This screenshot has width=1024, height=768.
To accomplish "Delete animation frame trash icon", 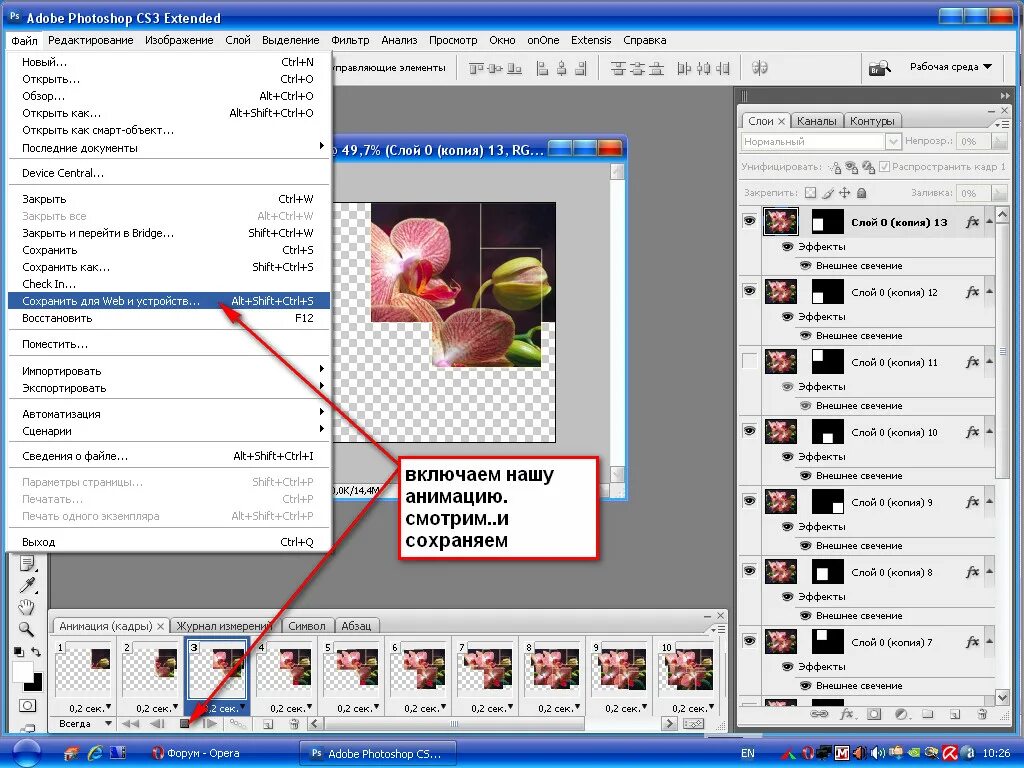I will coord(294,724).
